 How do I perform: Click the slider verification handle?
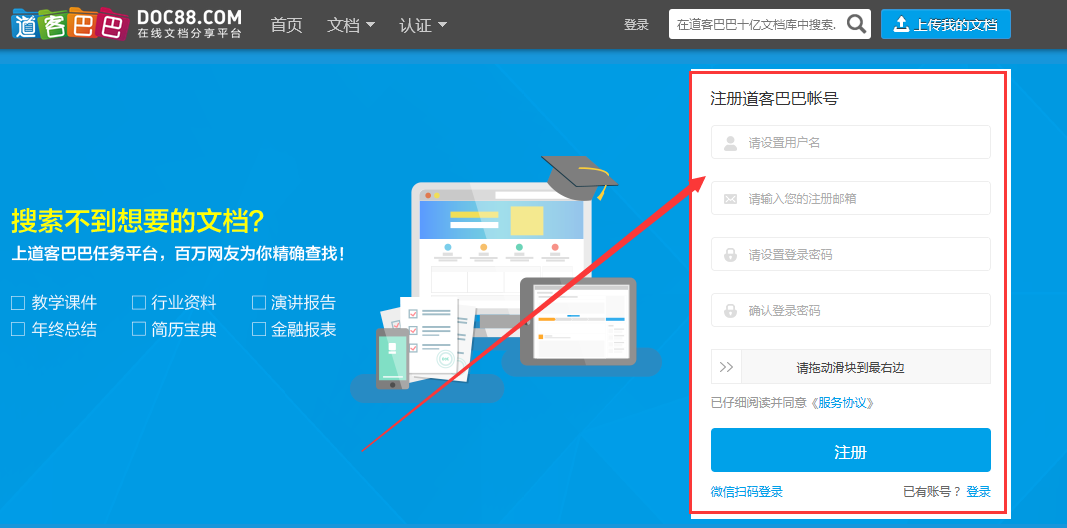(x=727, y=367)
